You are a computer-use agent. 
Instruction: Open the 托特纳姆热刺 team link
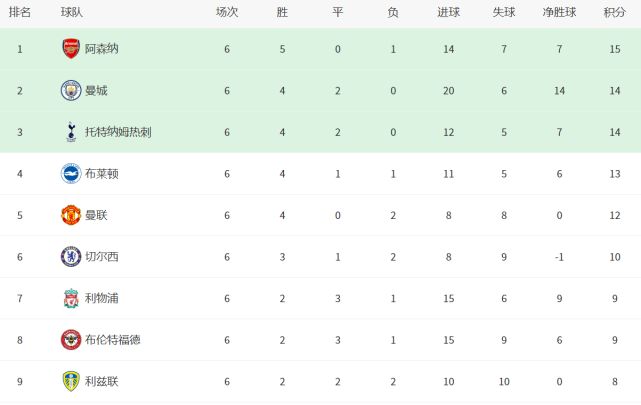coord(118,132)
